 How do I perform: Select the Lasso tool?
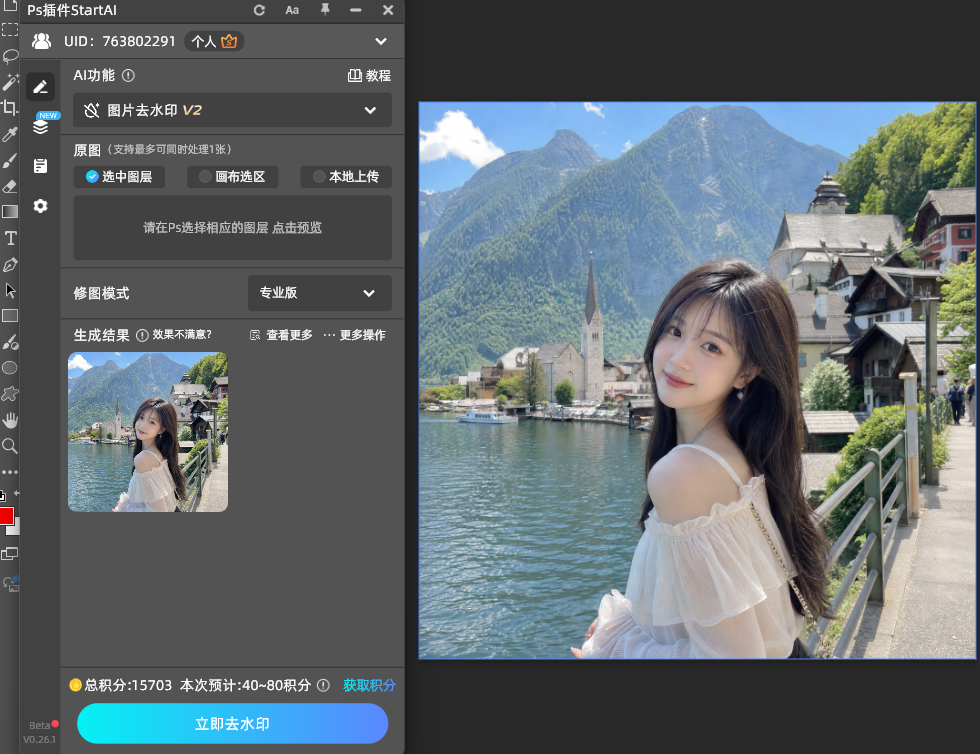10,56
